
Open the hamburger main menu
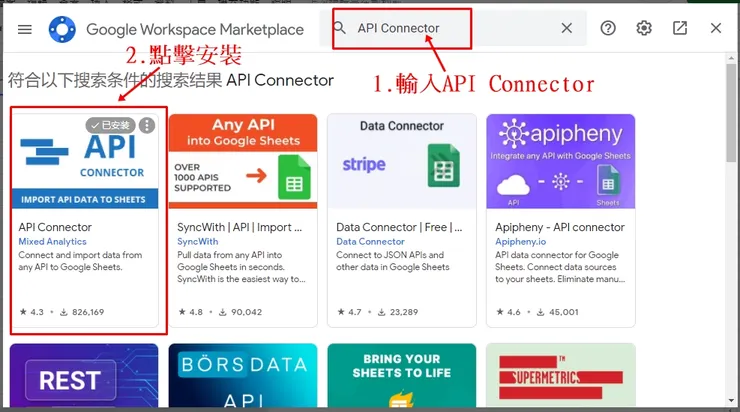click(x=25, y=29)
